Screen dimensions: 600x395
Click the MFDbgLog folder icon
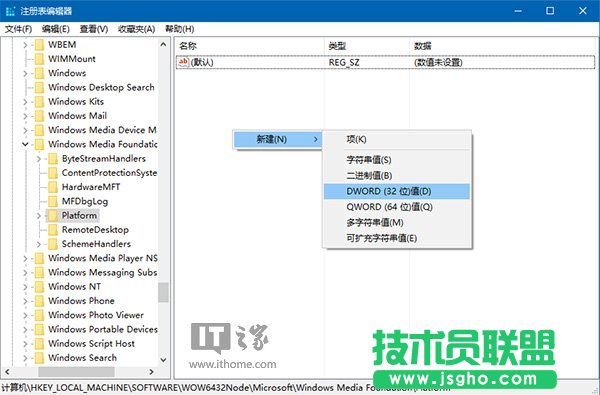point(53,201)
